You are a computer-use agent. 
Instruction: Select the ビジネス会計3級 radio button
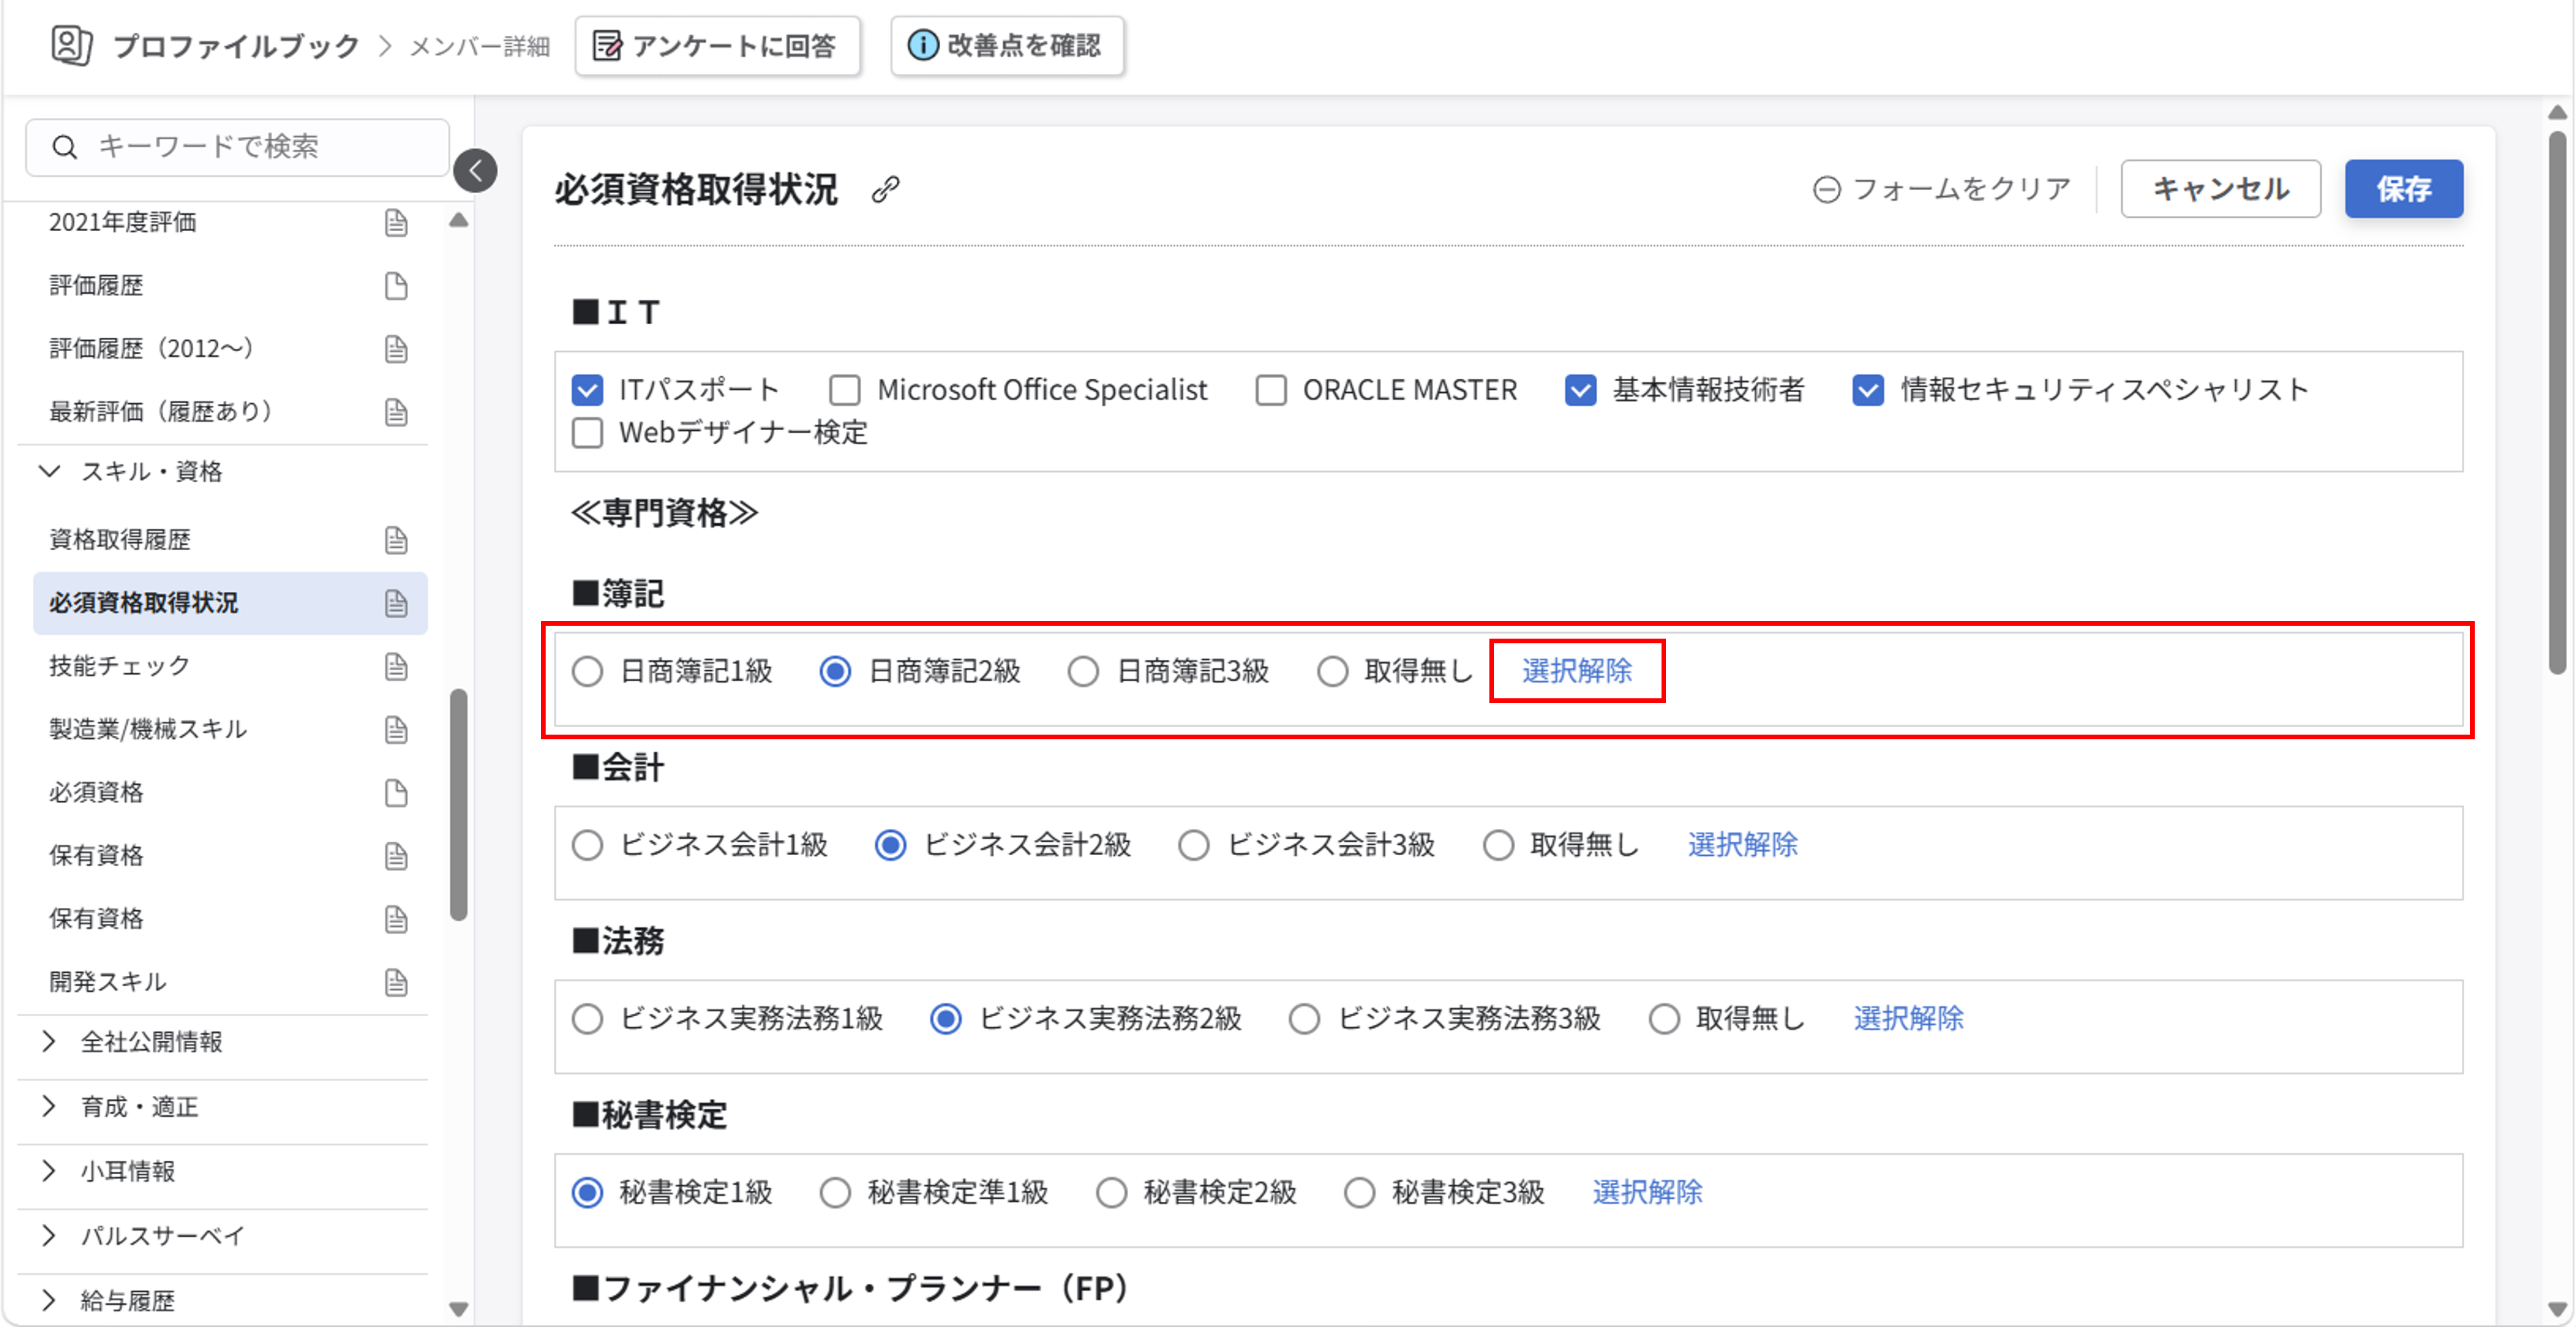point(1193,845)
